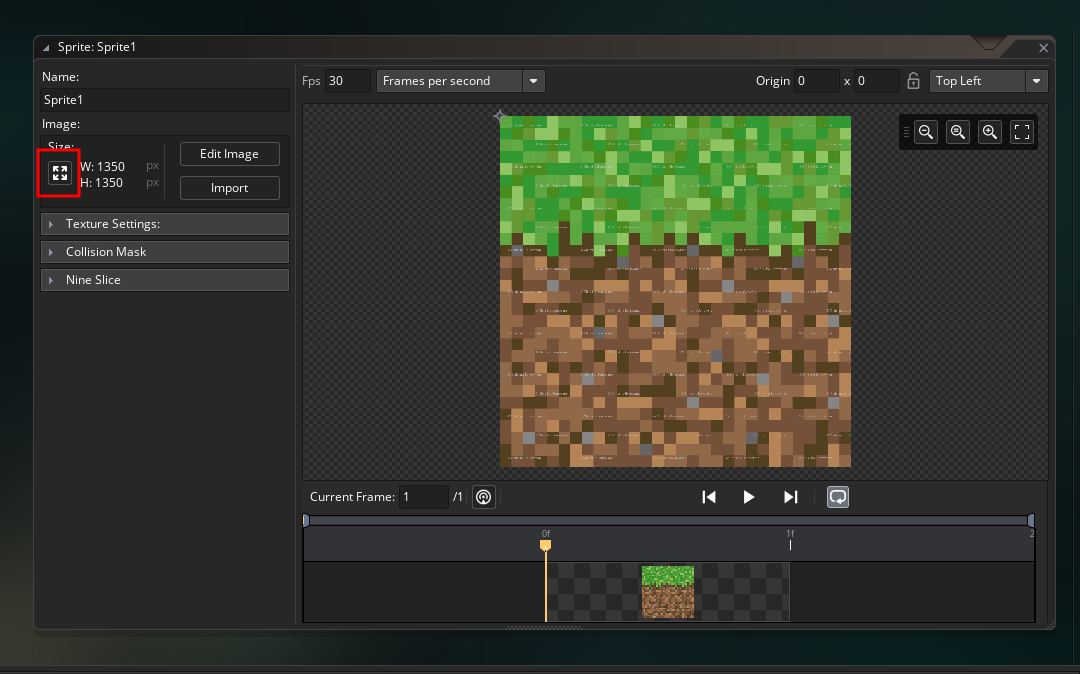This screenshot has height=674, width=1080.
Task: Click the Origin X value field
Action: (816, 81)
